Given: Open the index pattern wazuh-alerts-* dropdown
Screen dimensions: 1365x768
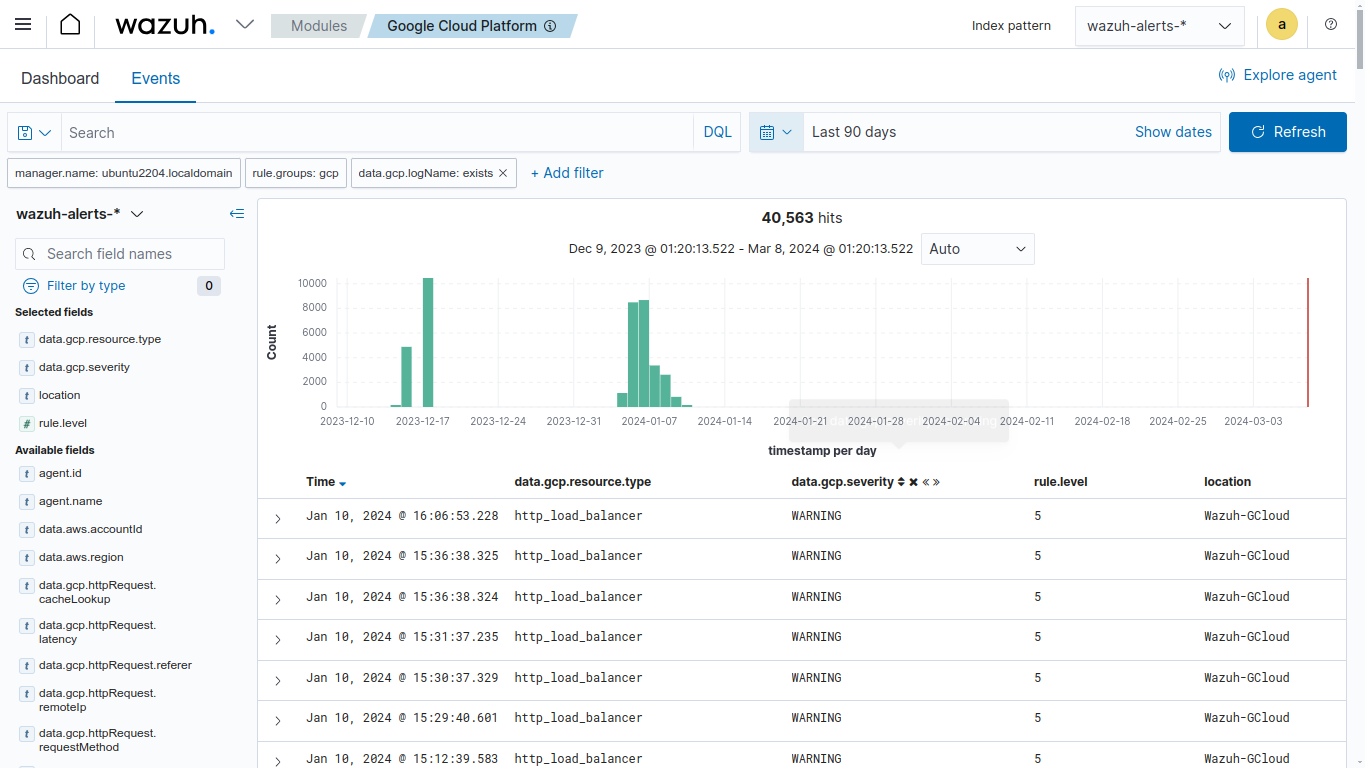Looking at the screenshot, I should (1160, 26).
